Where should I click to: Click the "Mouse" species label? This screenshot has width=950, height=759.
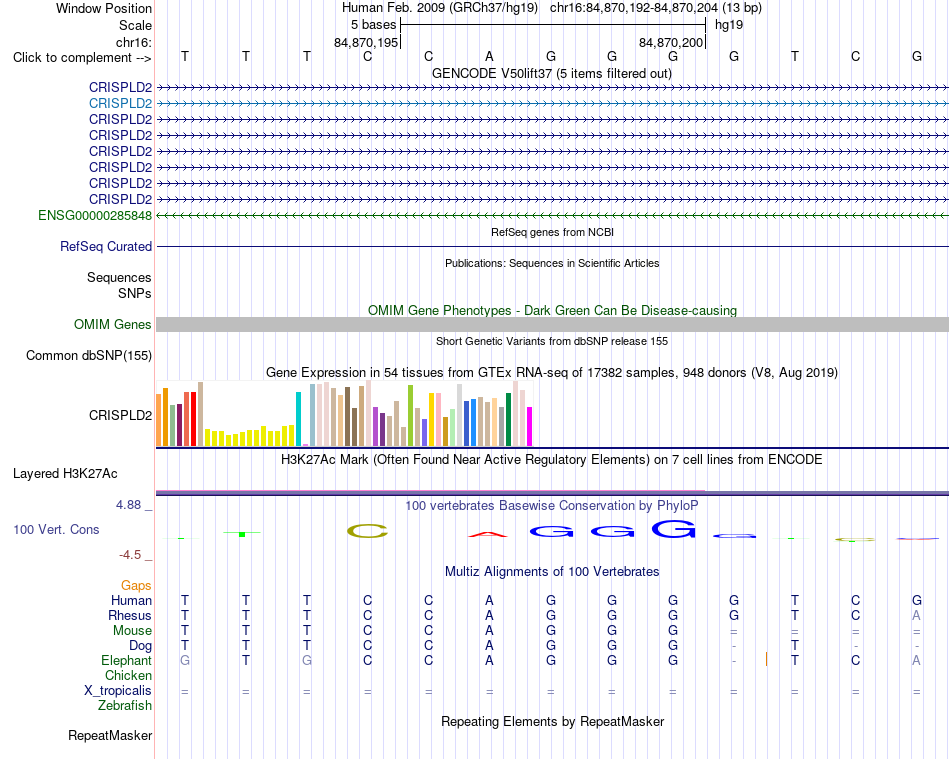coord(132,631)
